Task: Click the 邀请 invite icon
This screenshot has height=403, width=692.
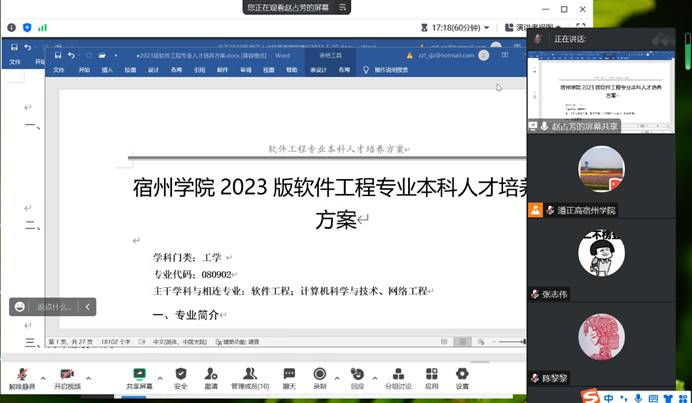Action: (x=211, y=376)
